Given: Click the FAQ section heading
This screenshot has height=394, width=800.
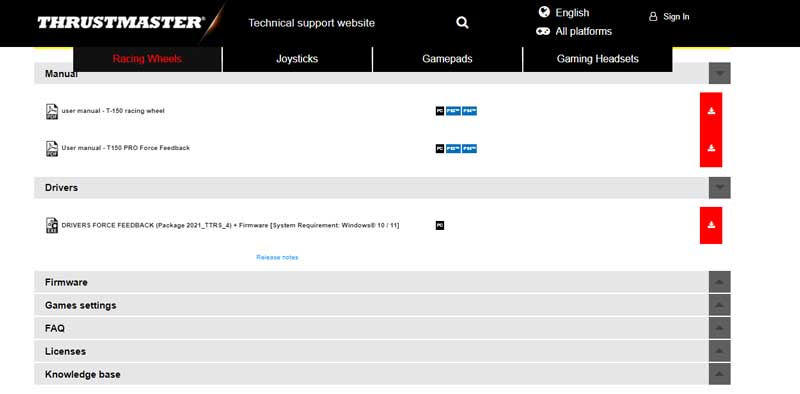Looking at the screenshot, I should tap(55, 328).
